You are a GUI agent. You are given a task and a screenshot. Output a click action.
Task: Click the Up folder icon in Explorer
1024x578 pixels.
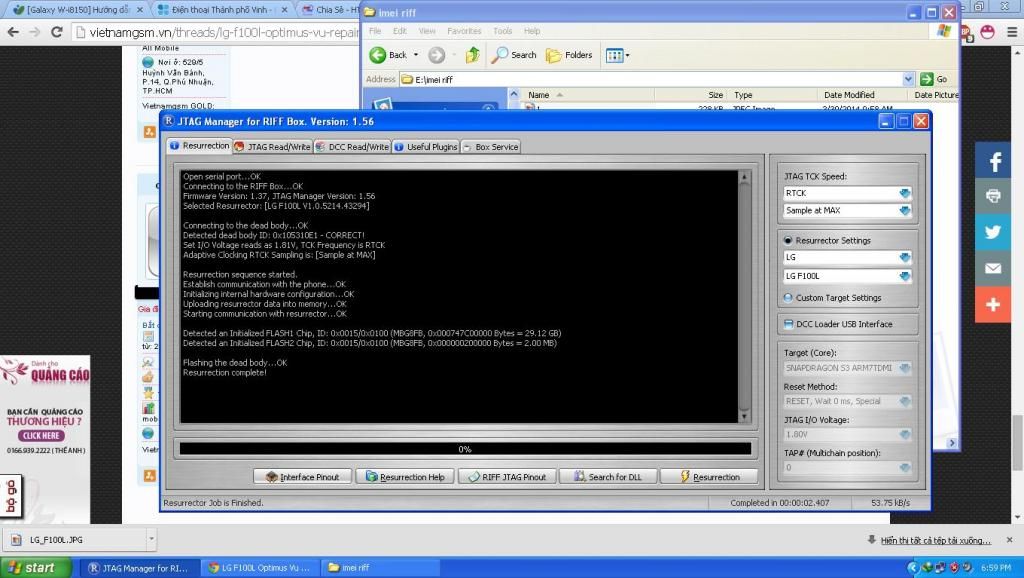(472, 55)
